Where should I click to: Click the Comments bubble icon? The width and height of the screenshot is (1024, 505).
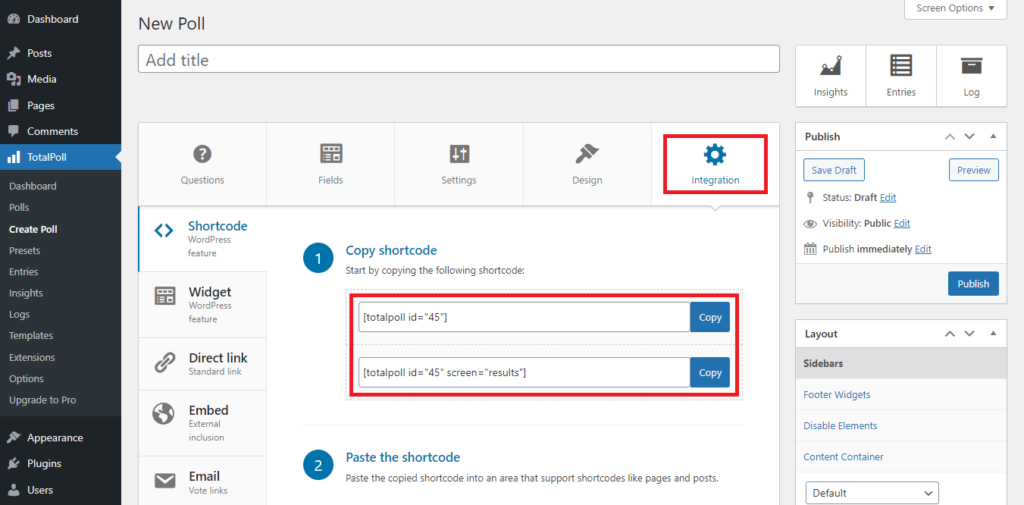click(x=14, y=131)
